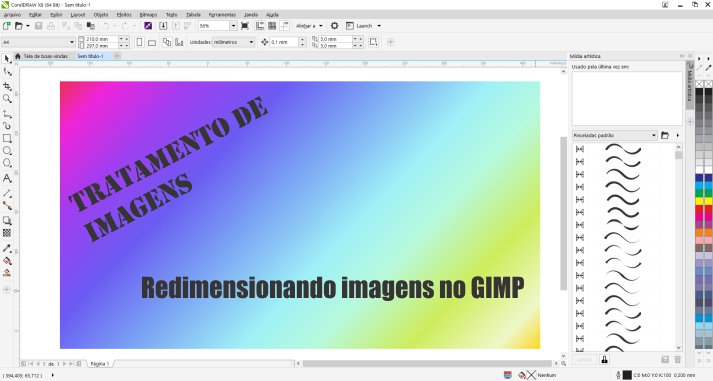
Task: Create a new document with New icon
Action: tap(7, 26)
